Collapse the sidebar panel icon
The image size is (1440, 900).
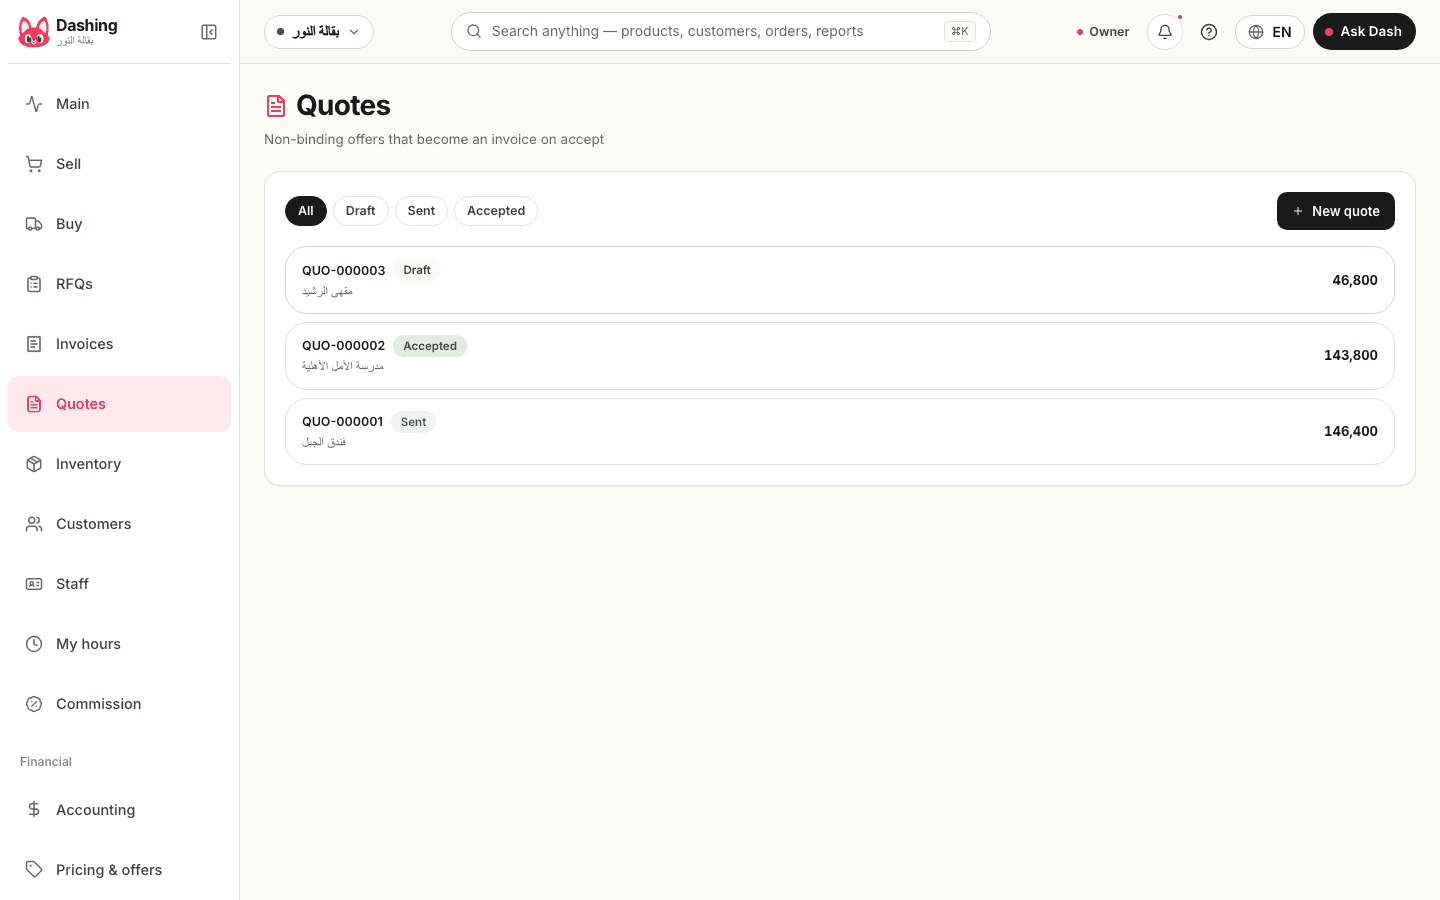[209, 32]
